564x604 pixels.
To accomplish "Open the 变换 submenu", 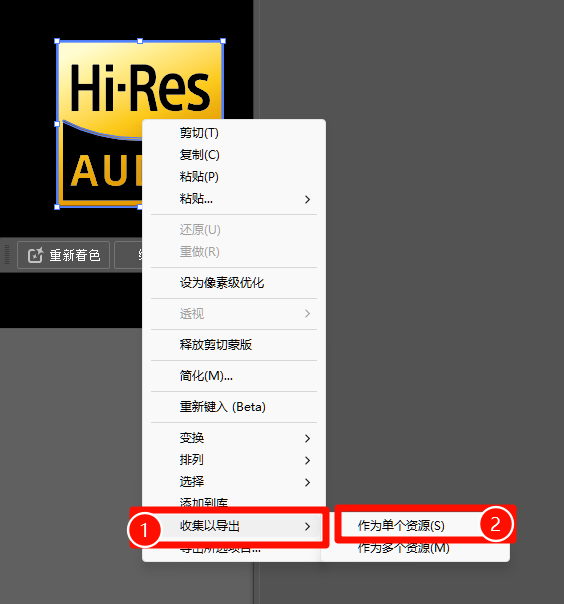I will (x=234, y=438).
